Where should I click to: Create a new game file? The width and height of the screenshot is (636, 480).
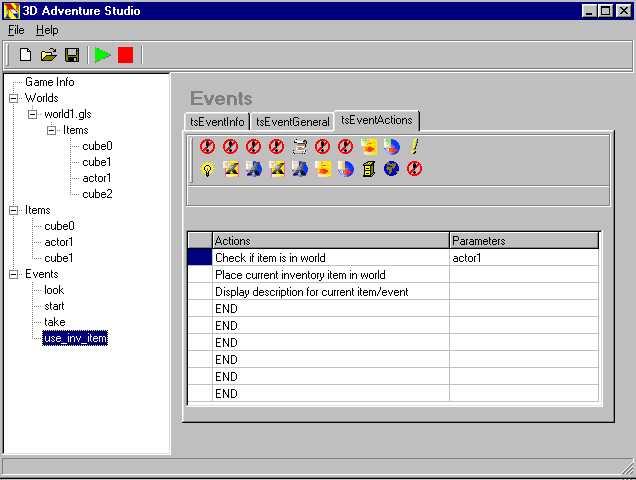click(26, 55)
